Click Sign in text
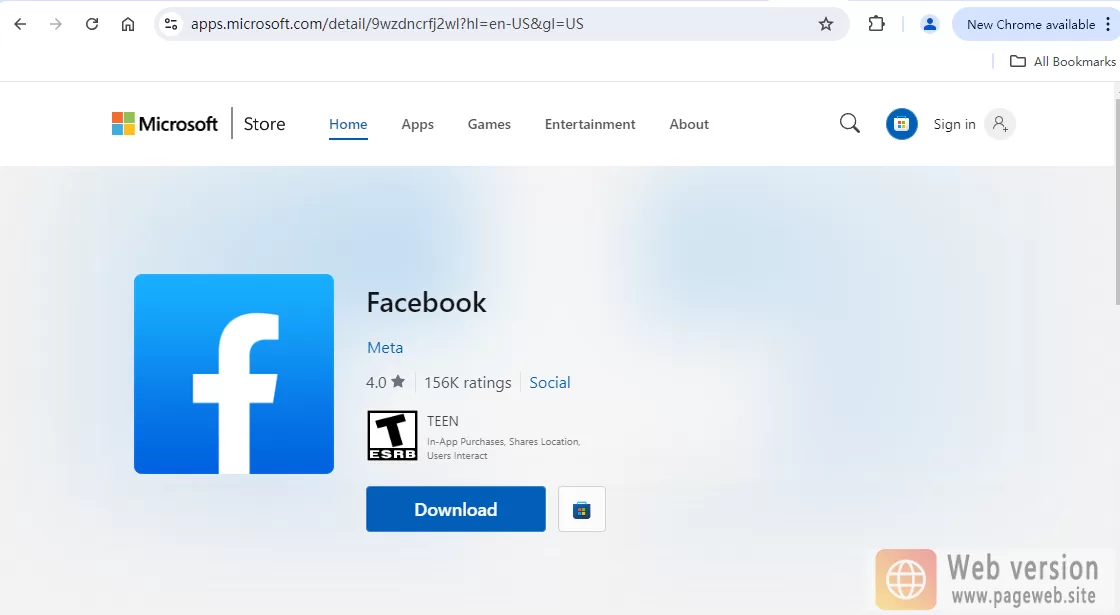Screen dimensions: 1120x615 [954, 124]
